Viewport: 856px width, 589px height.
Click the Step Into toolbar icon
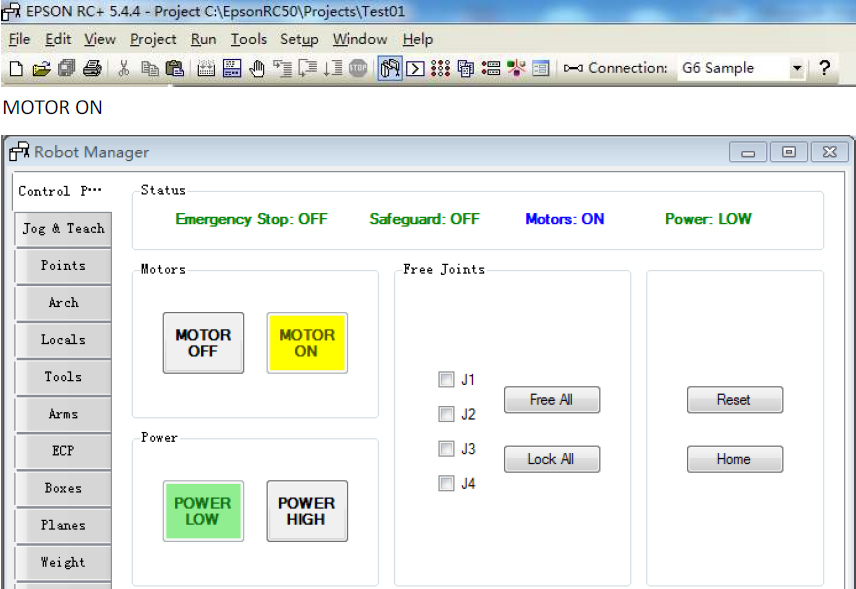tap(282, 68)
